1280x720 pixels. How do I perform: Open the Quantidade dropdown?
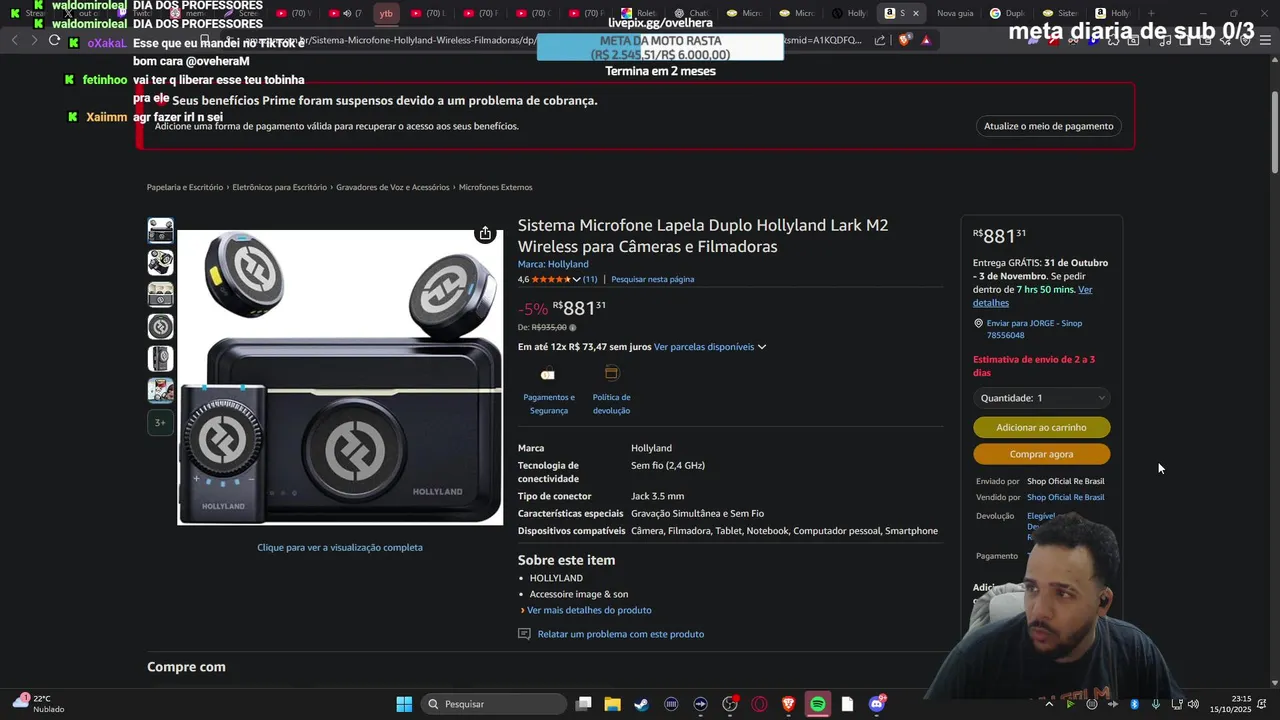coord(1041,398)
